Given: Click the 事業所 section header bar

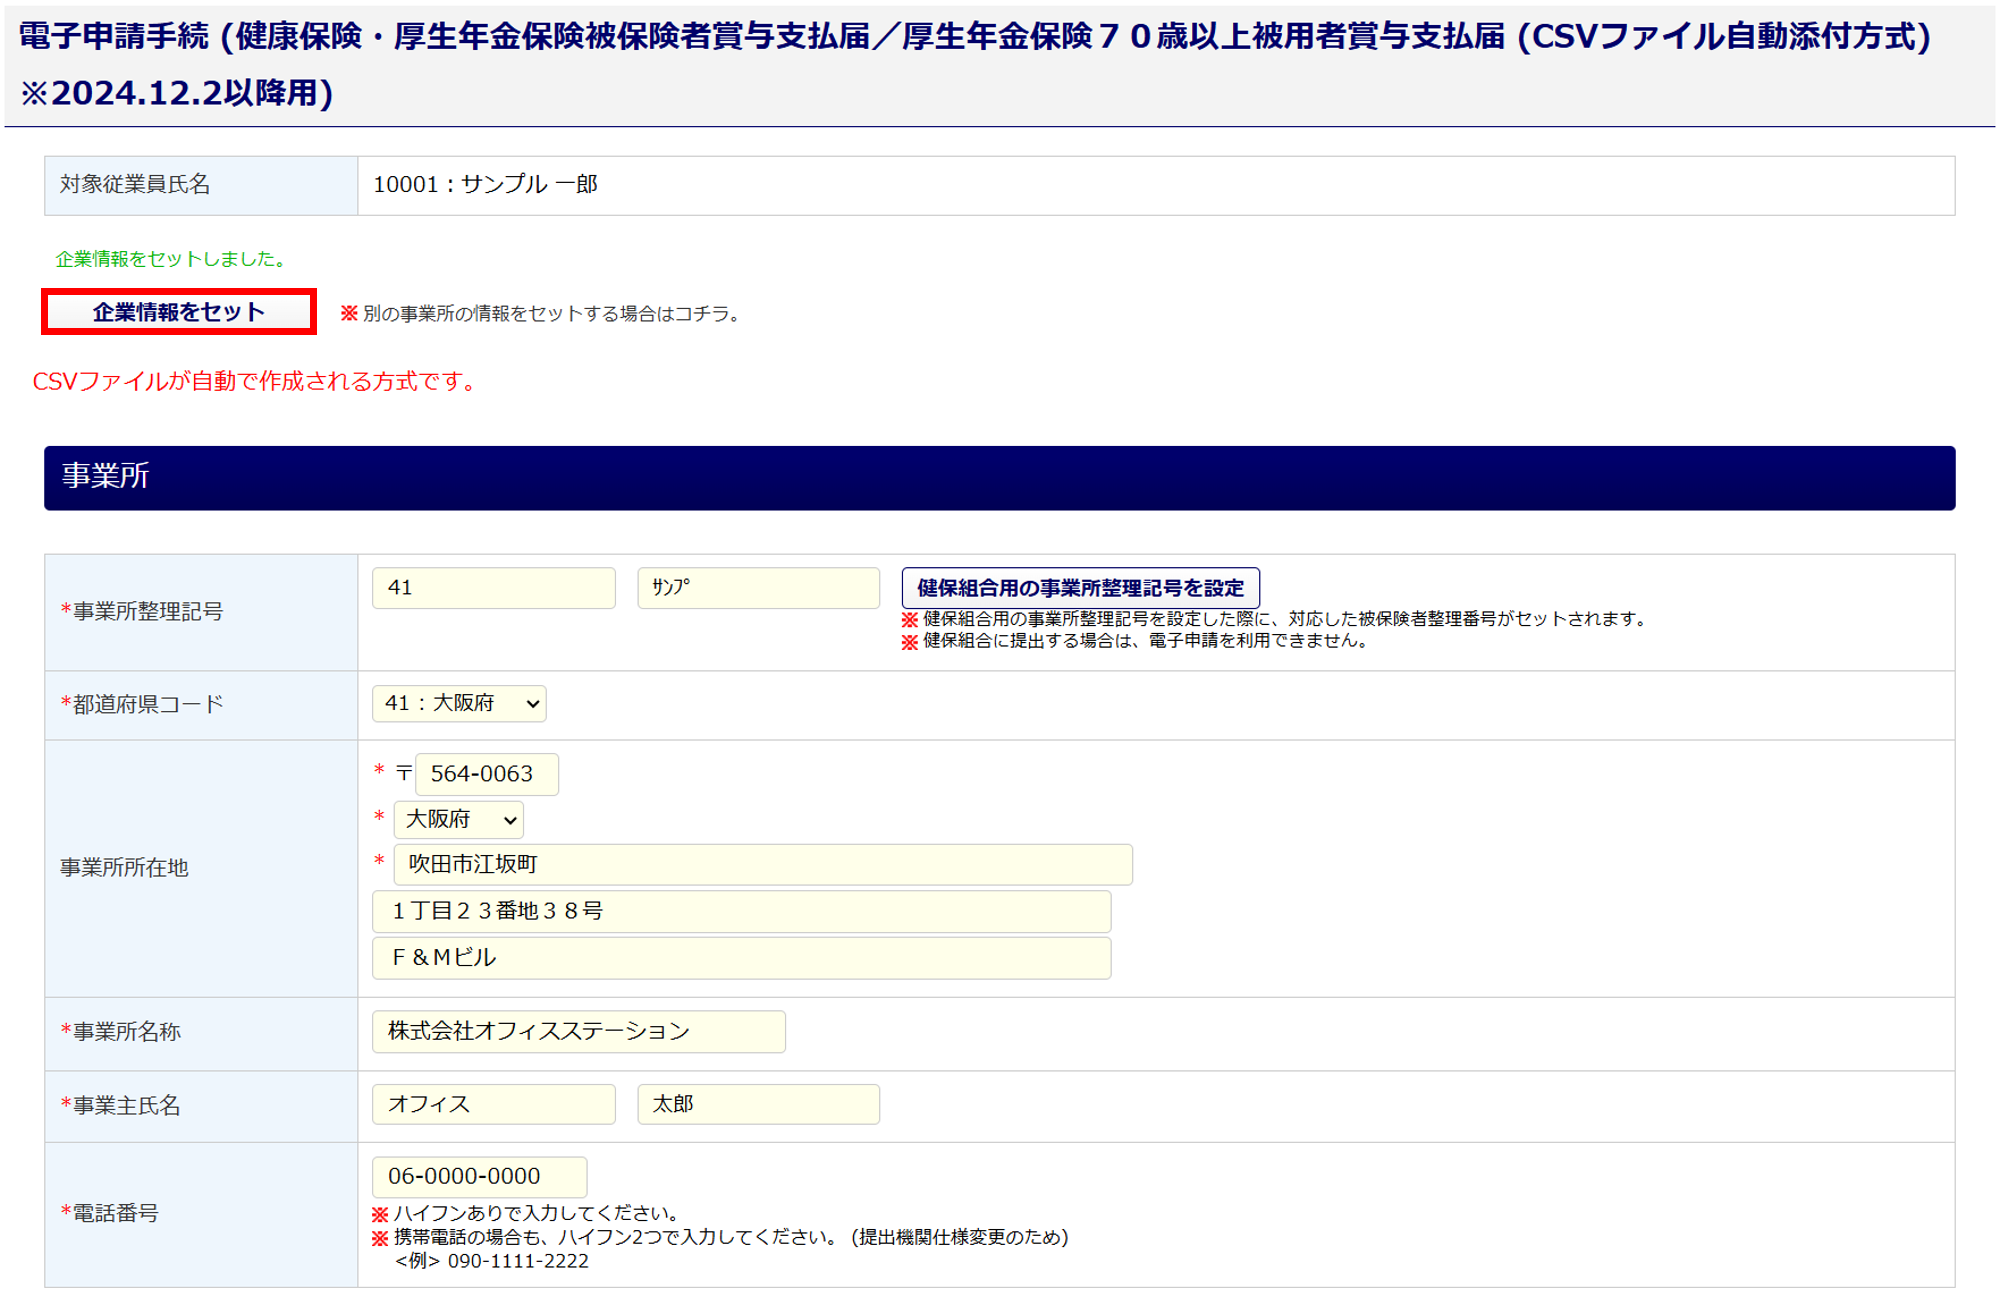Looking at the screenshot, I should [999, 477].
